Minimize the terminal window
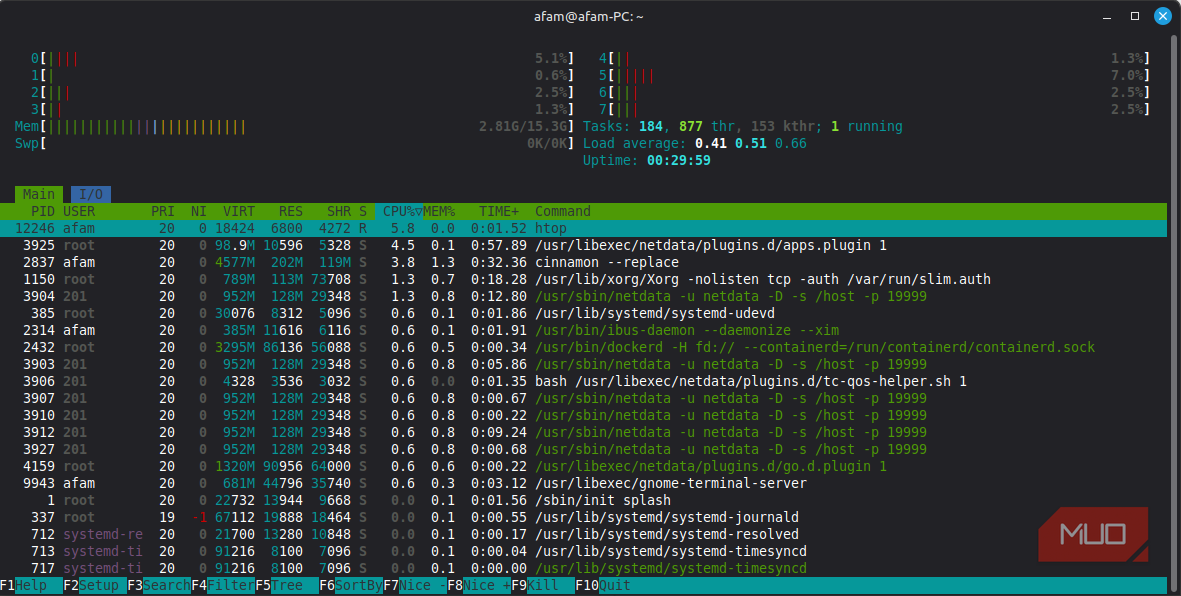 [x=1107, y=17]
